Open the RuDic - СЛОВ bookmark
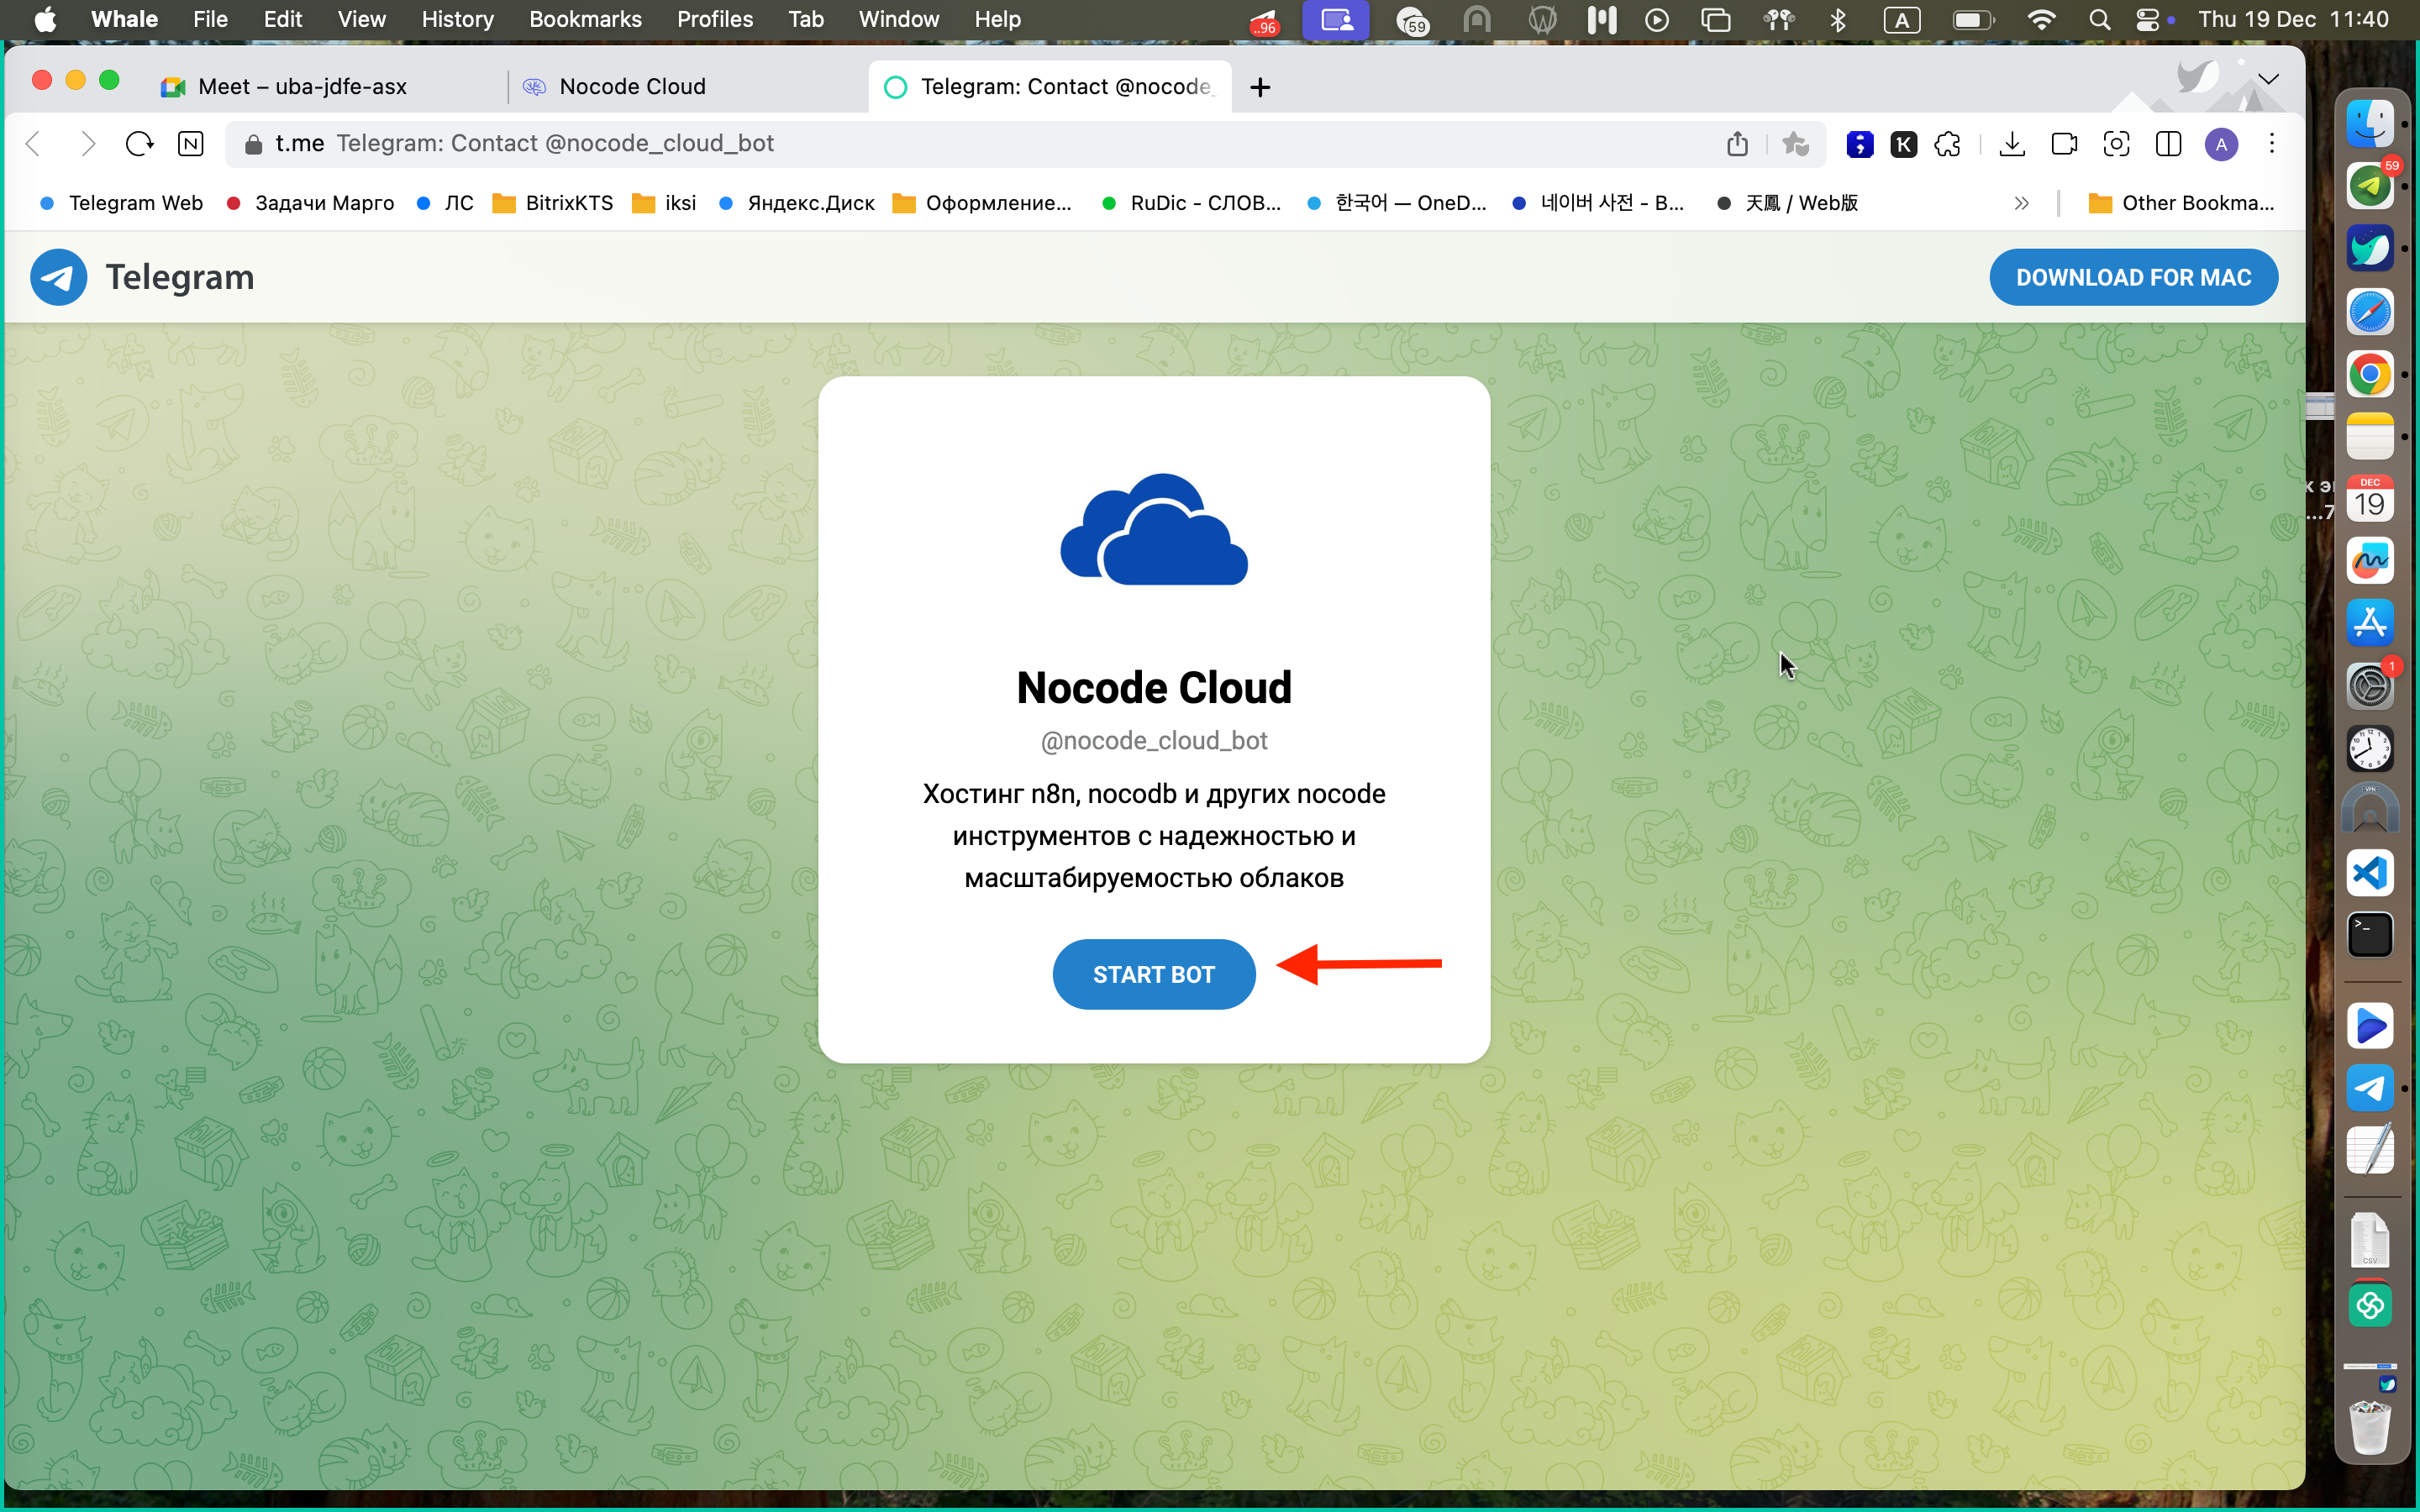The height and width of the screenshot is (1512, 2420). 1191,203
